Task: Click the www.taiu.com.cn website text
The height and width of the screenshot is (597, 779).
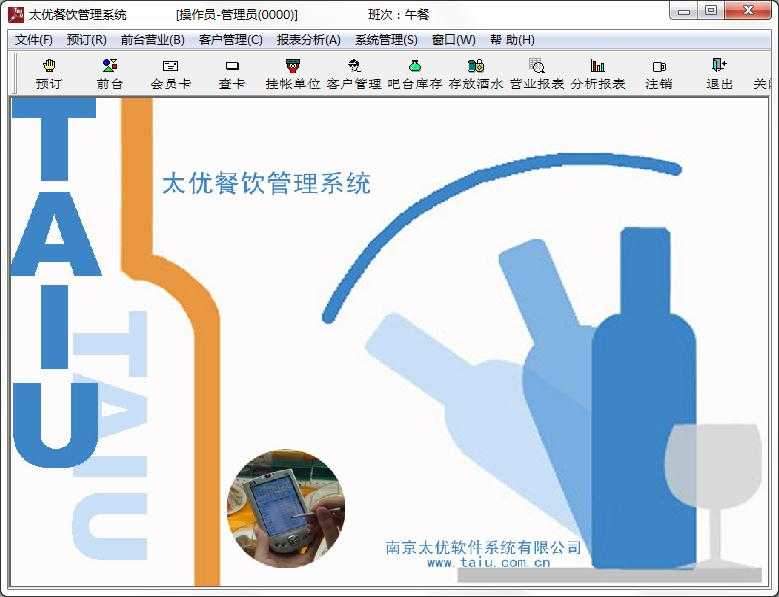Action: 488,563
